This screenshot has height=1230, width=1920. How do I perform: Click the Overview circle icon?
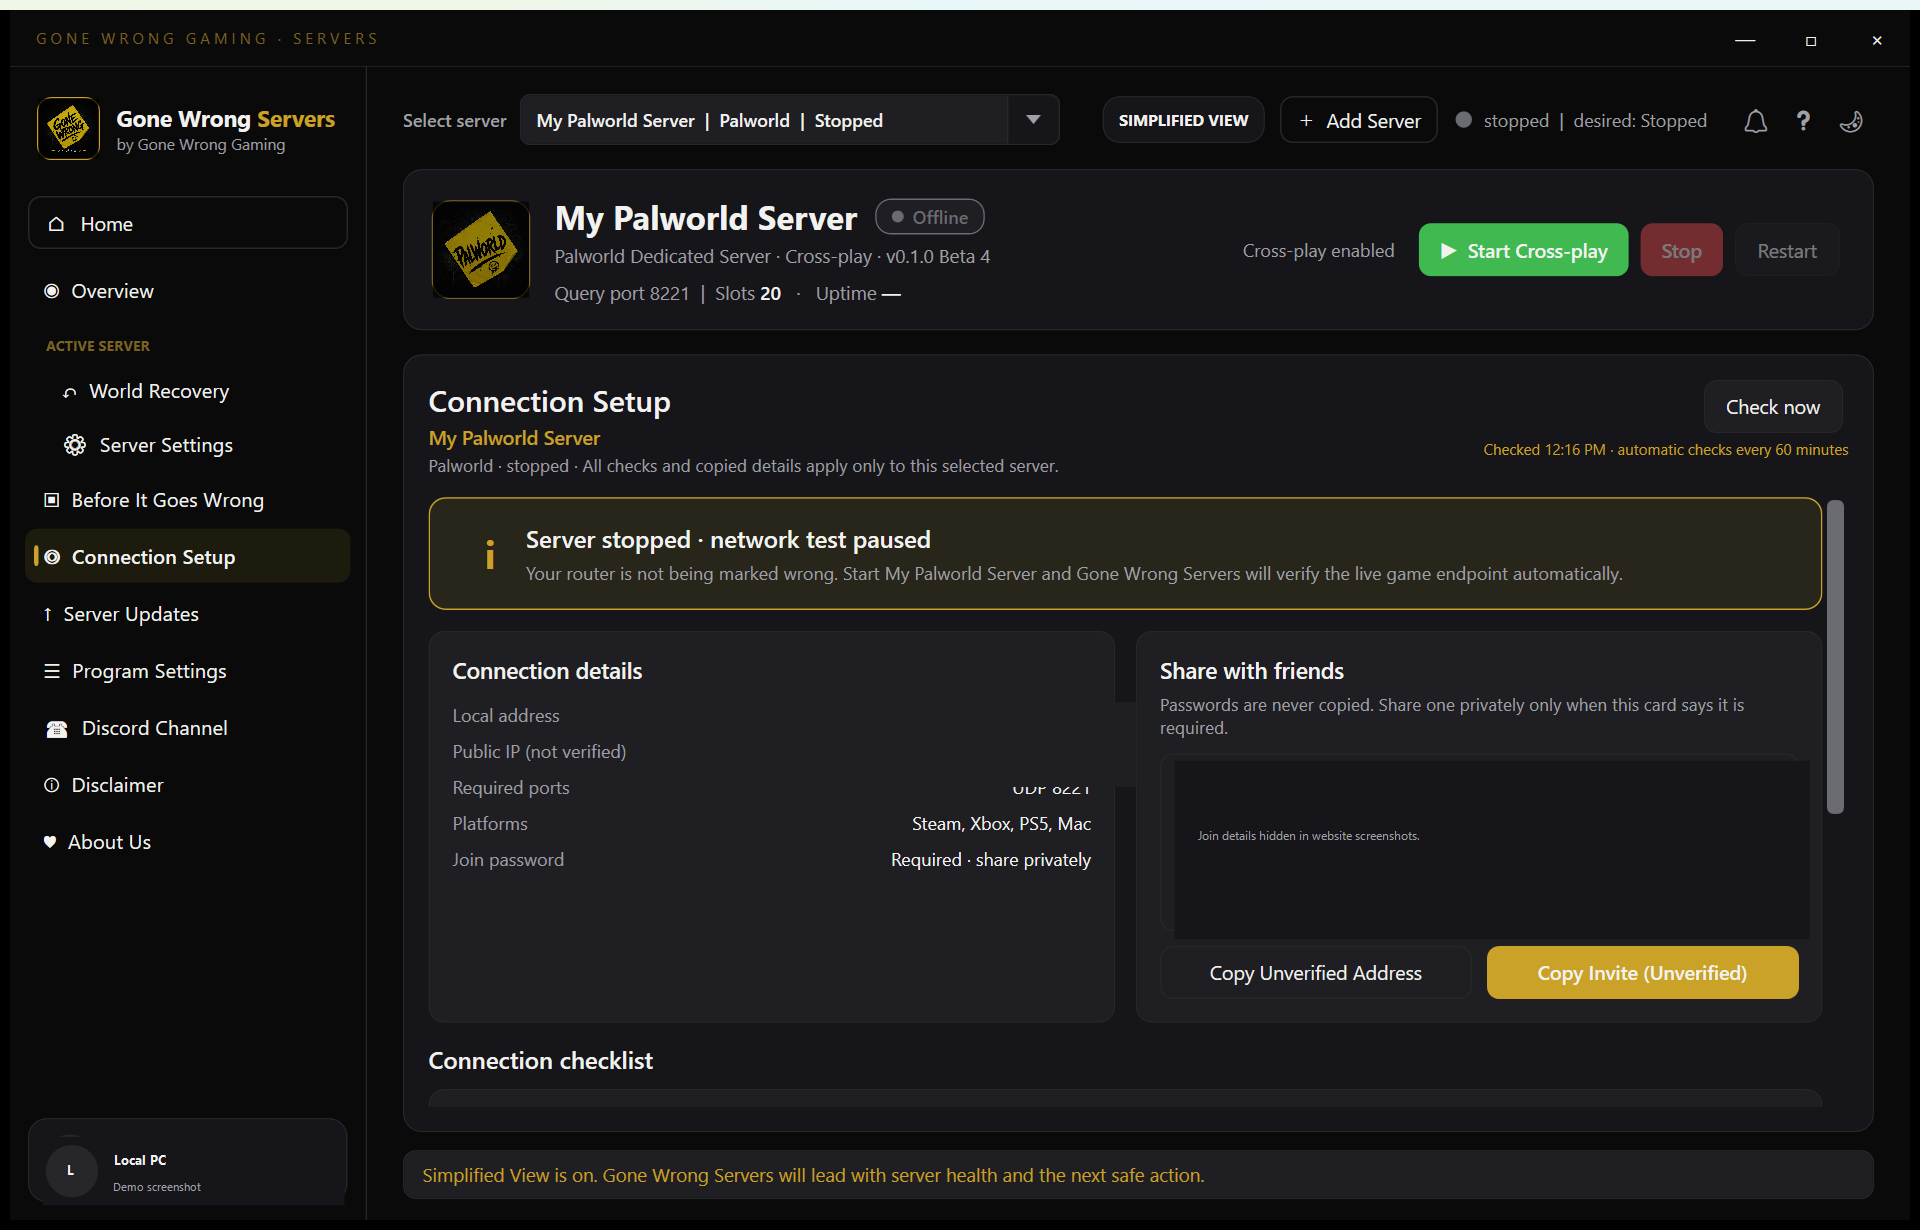52,291
